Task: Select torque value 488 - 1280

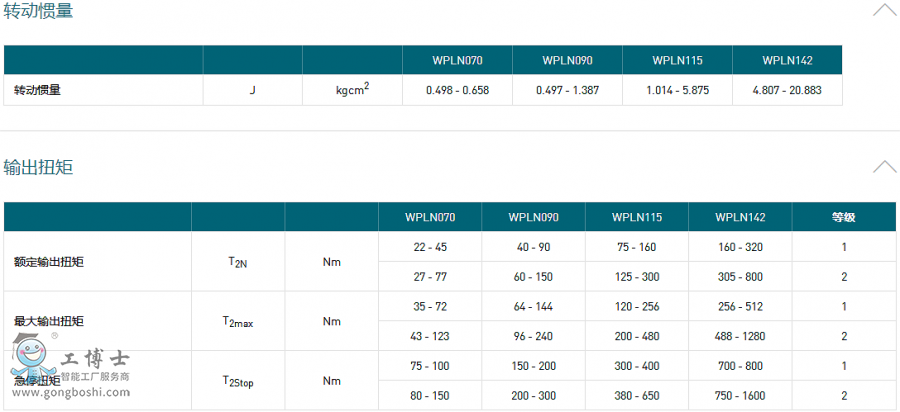Action: tap(740, 336)
